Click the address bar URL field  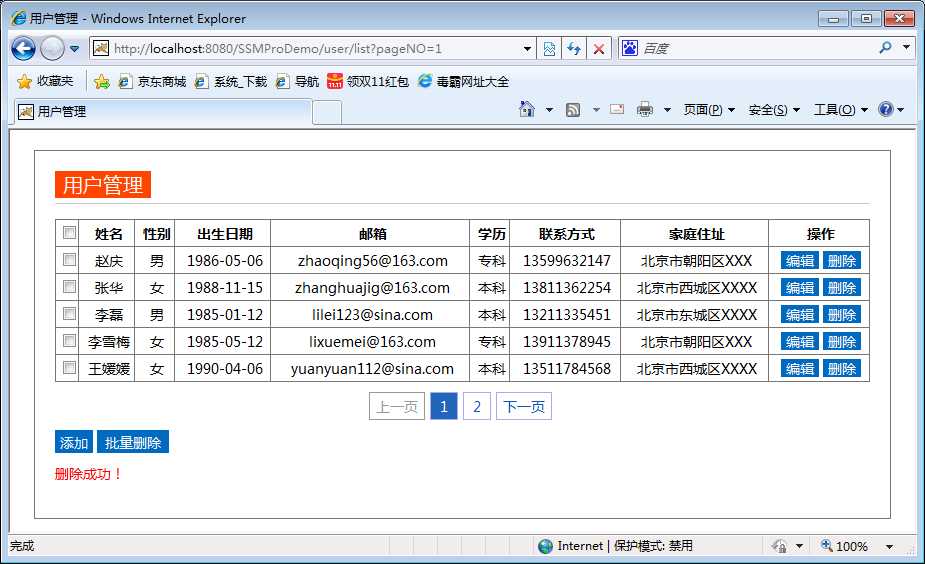click(x=313, y=48)
